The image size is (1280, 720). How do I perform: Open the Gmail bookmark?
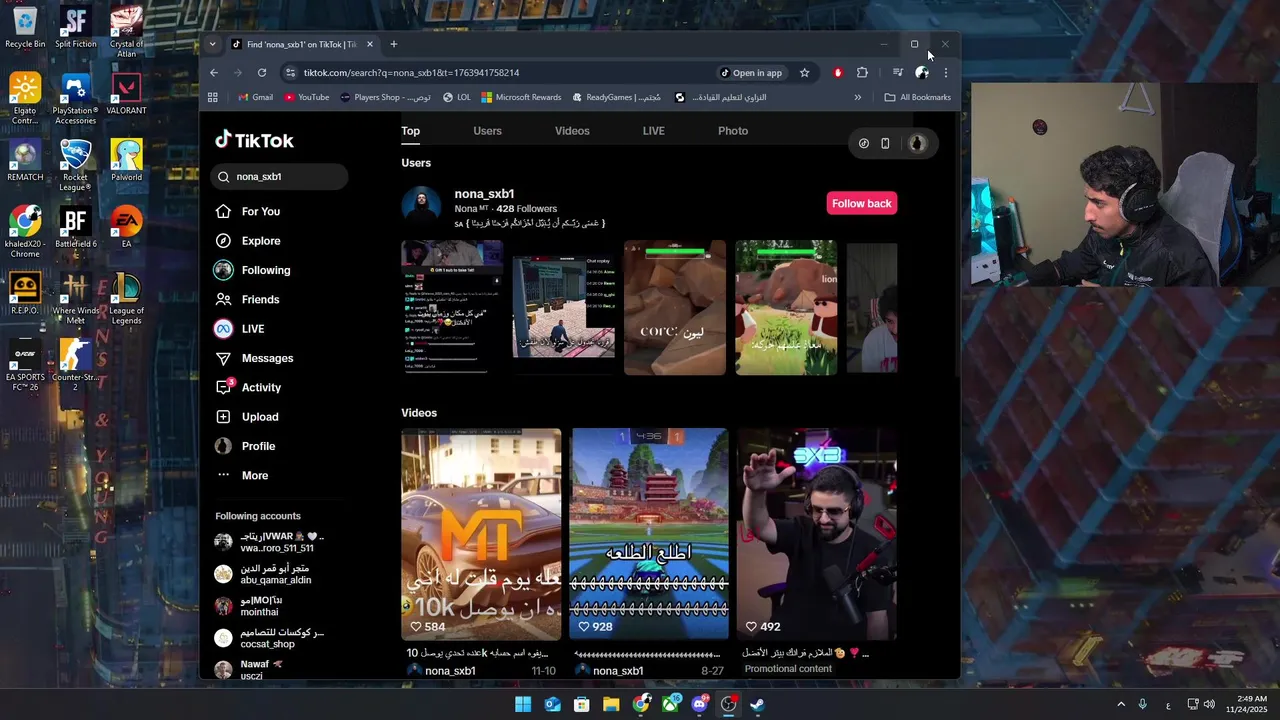click(255, 98)
